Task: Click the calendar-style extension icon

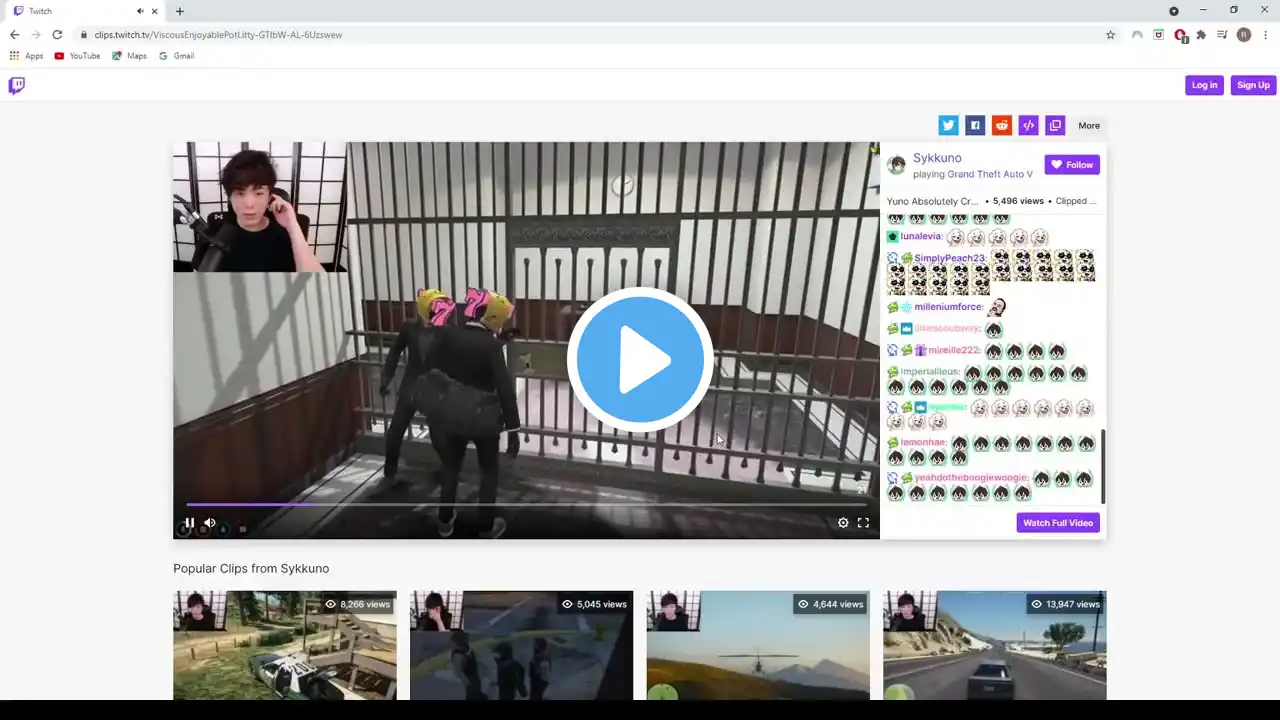Action: coord(1158,35)
